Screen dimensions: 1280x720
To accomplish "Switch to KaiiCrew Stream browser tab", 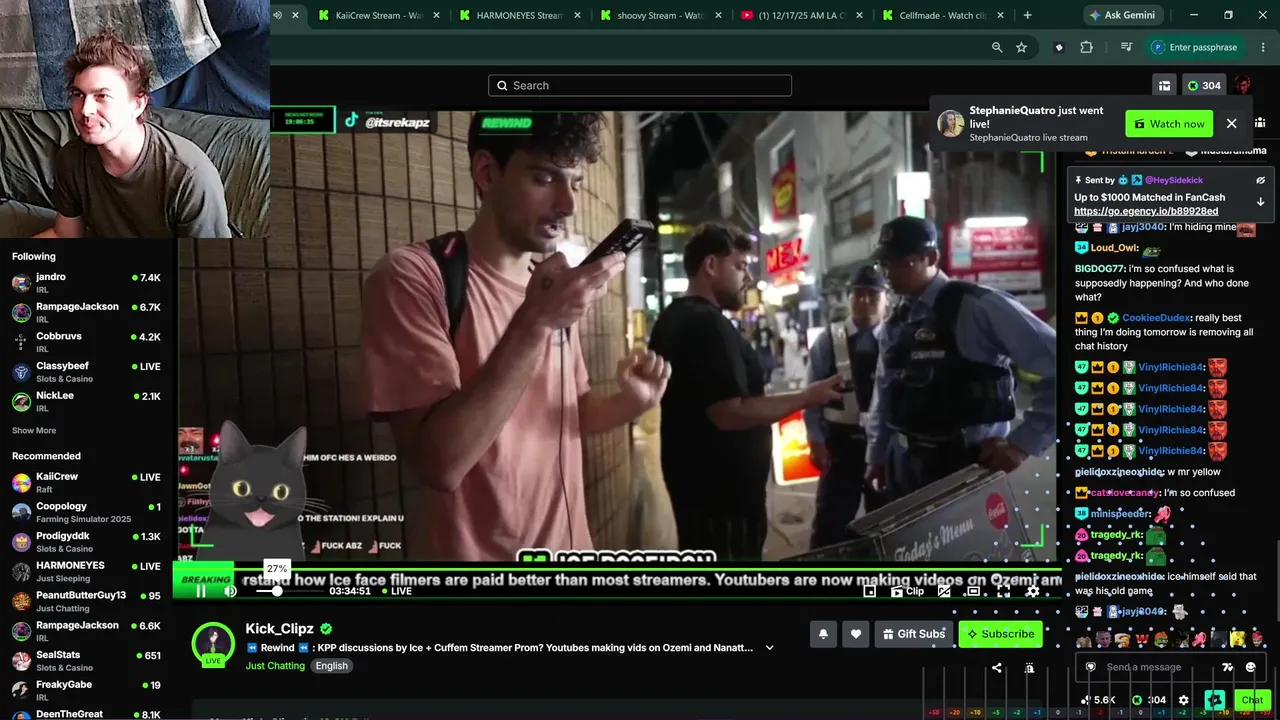I will [379, 15].
